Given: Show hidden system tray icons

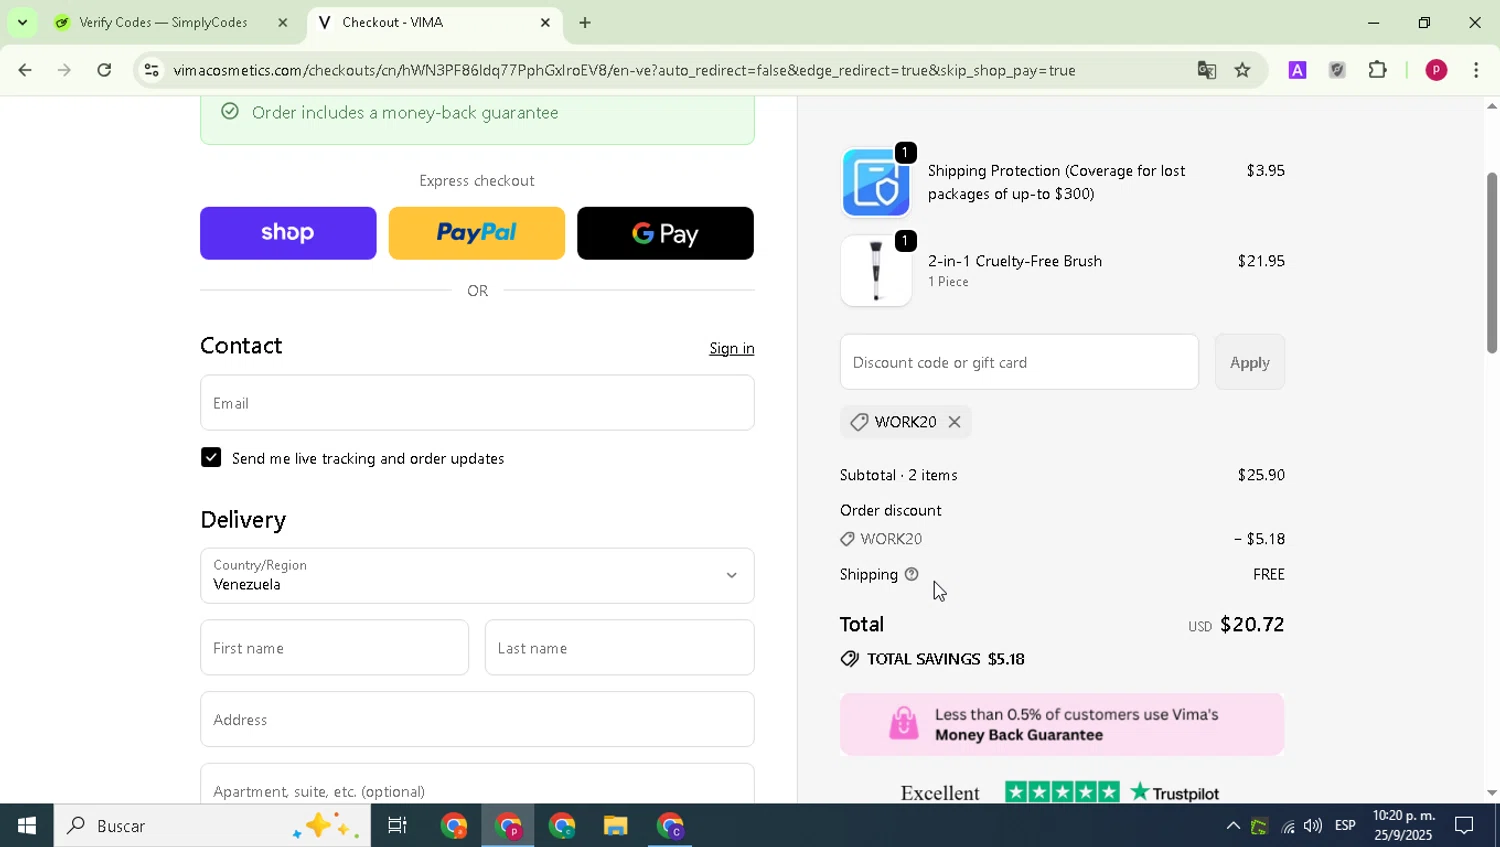Looking at the screenshot, I should 1233,826.
